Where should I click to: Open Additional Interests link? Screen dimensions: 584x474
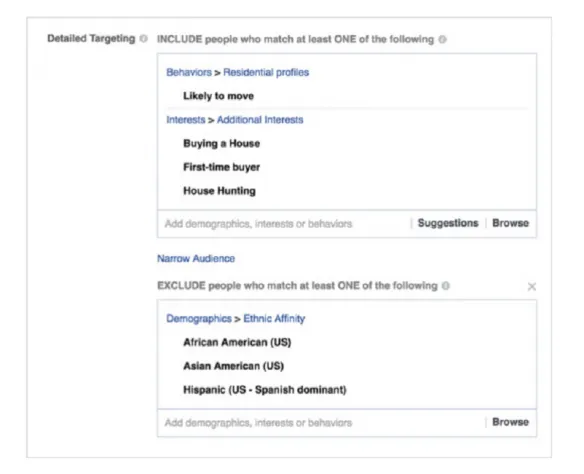click(260, 120)
